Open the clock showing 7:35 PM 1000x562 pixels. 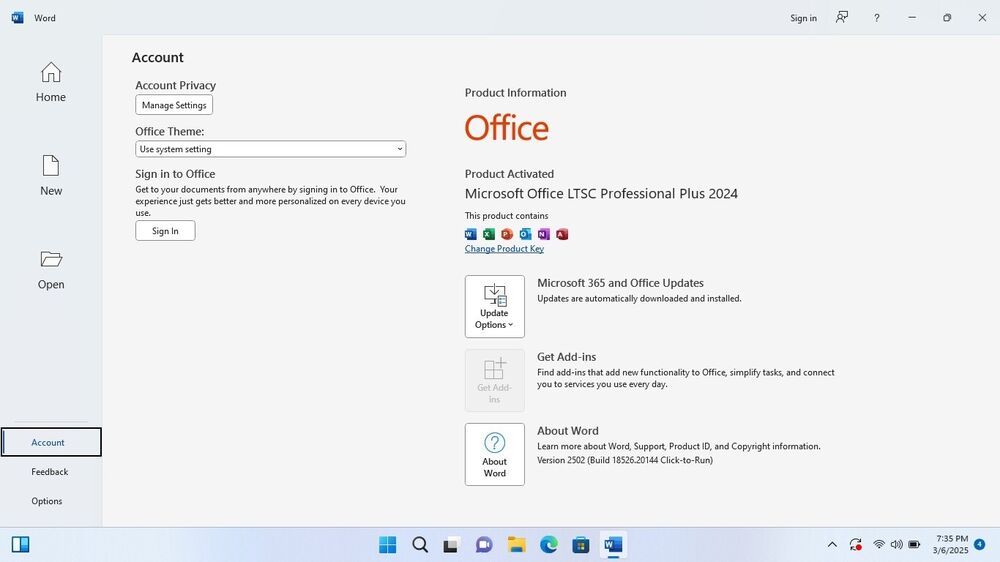(950, 544)
